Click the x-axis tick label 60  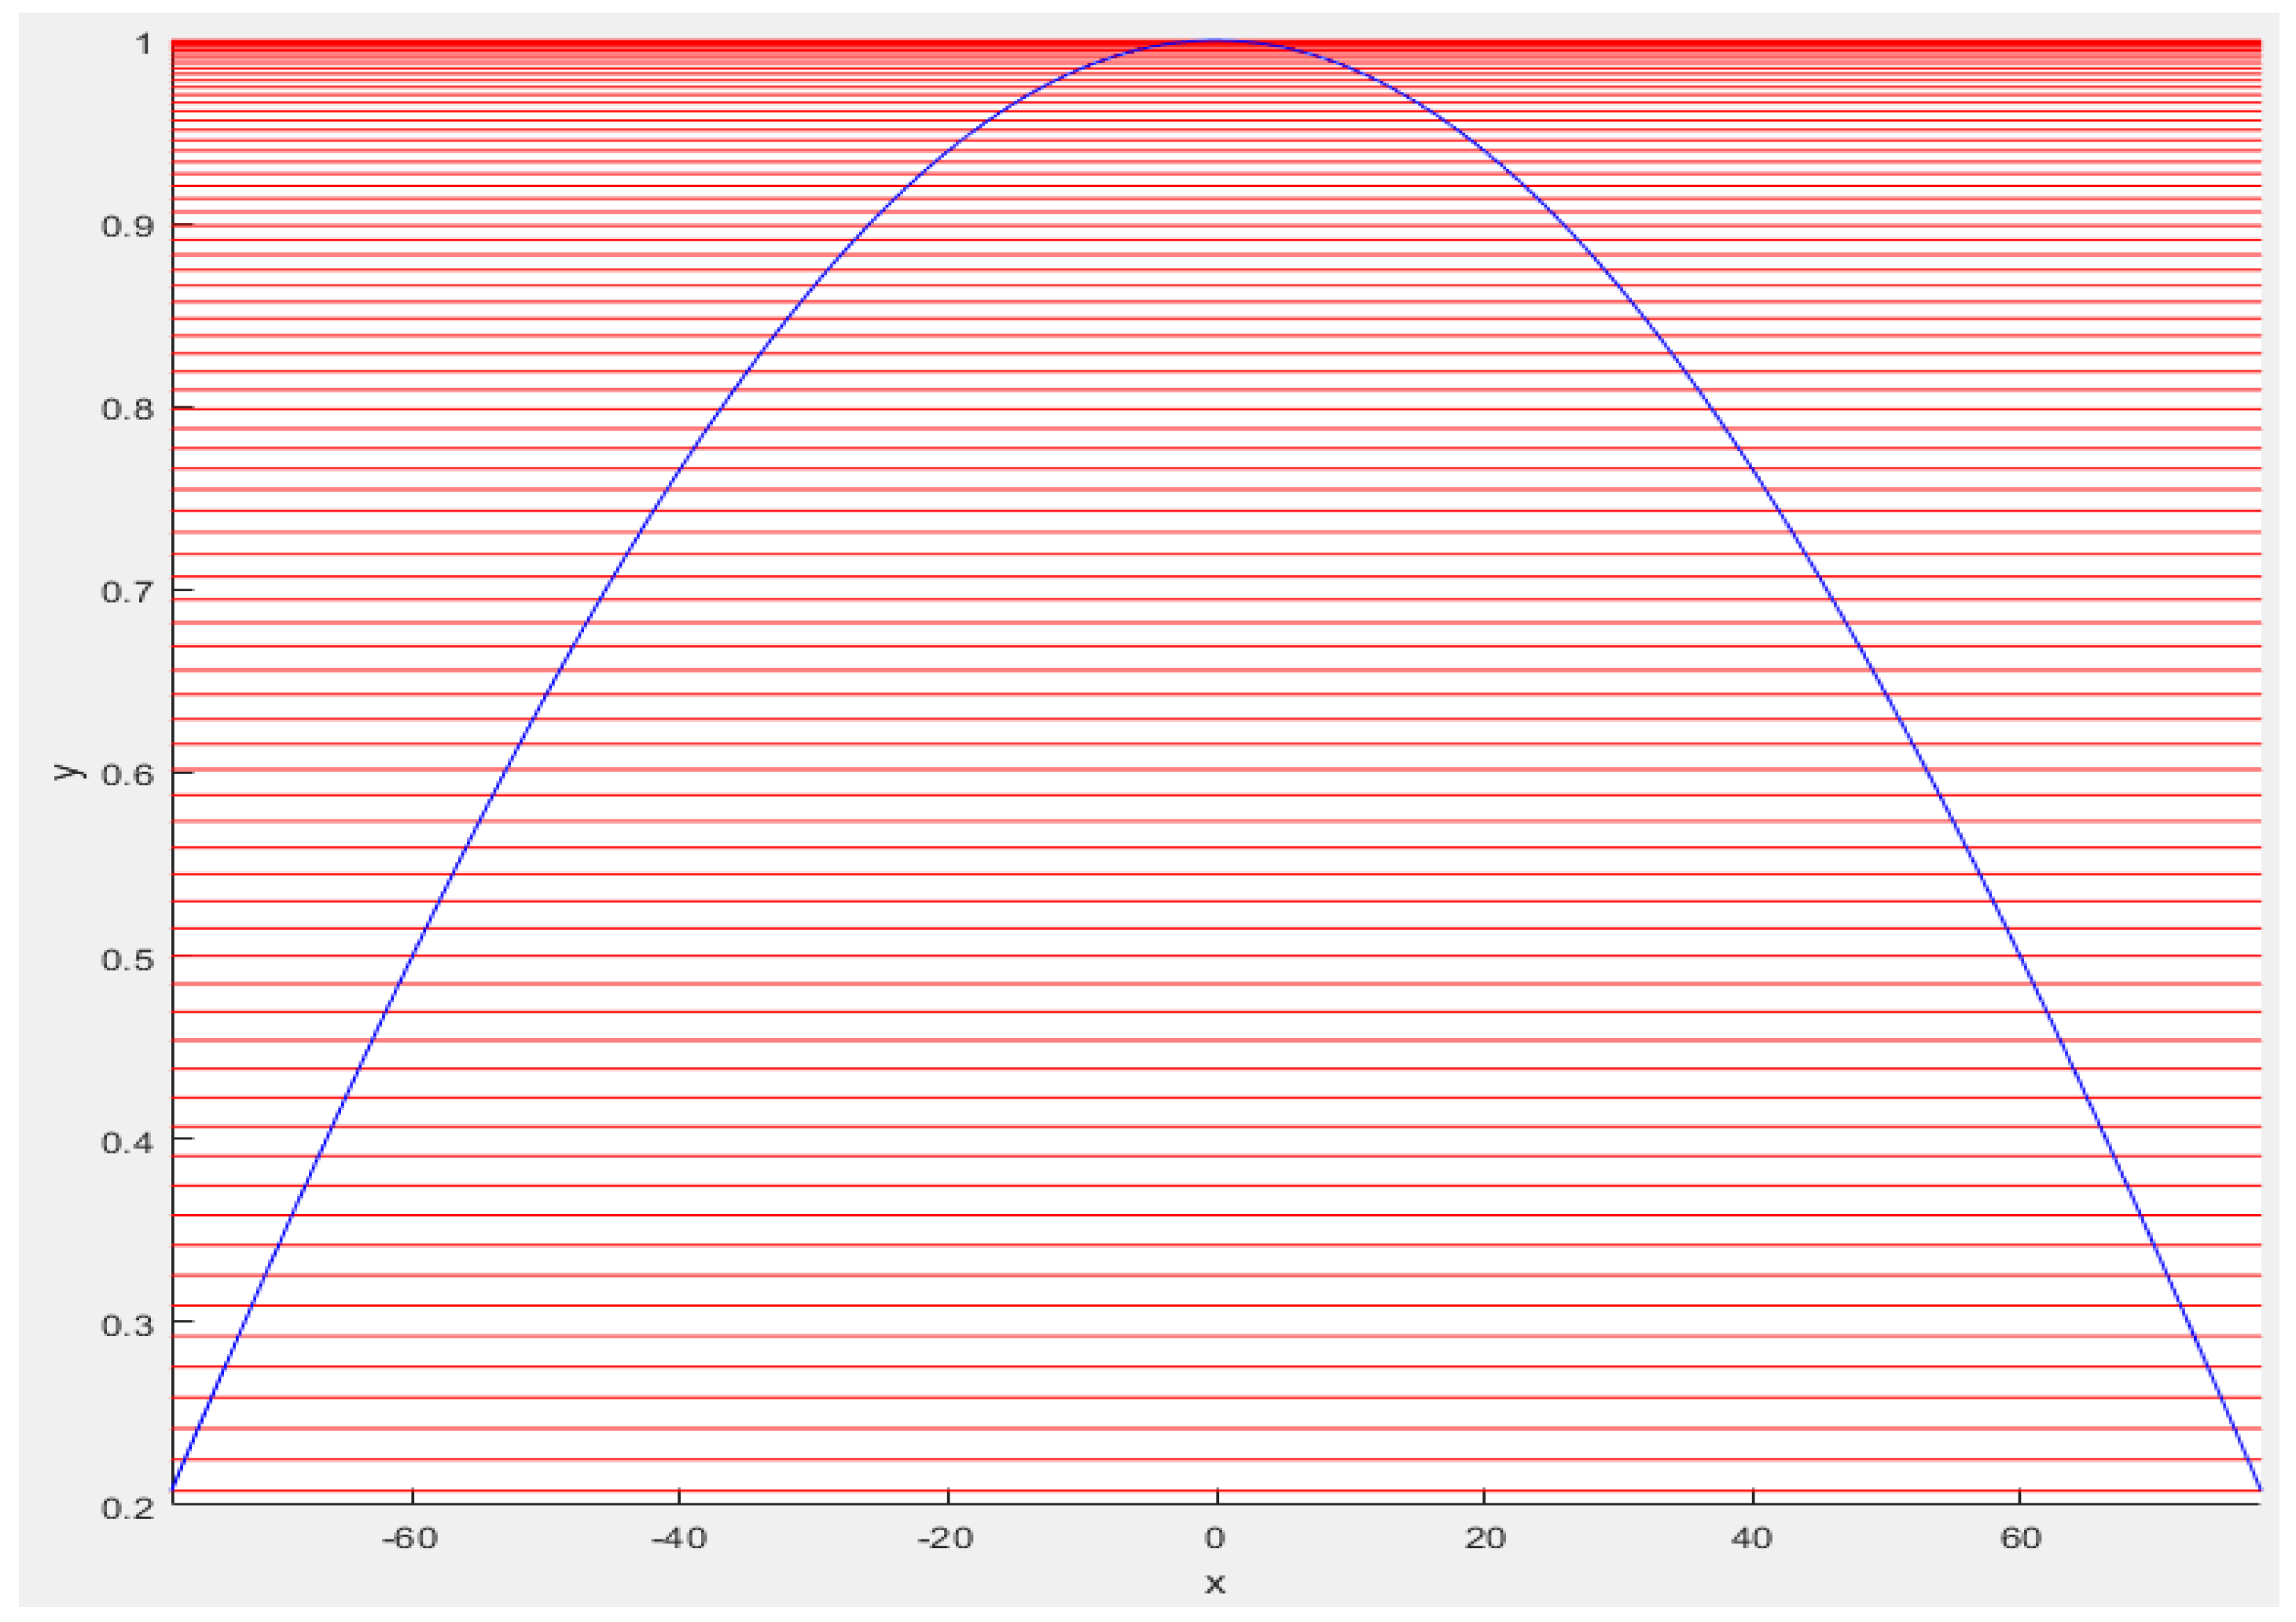point(2020,1538)
